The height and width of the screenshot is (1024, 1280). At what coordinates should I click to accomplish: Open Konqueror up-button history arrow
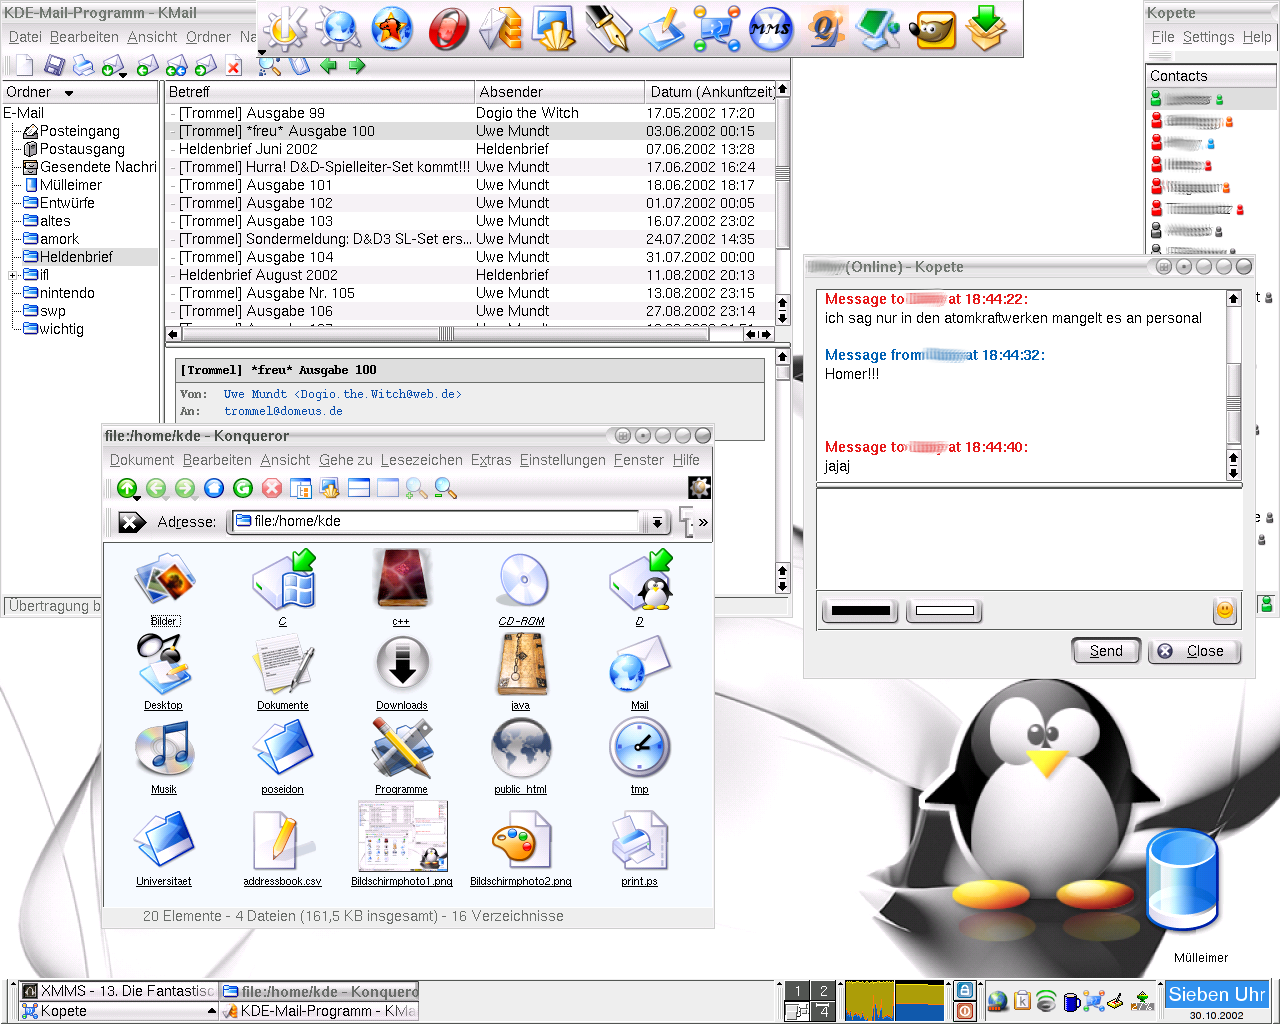point(135,496)
